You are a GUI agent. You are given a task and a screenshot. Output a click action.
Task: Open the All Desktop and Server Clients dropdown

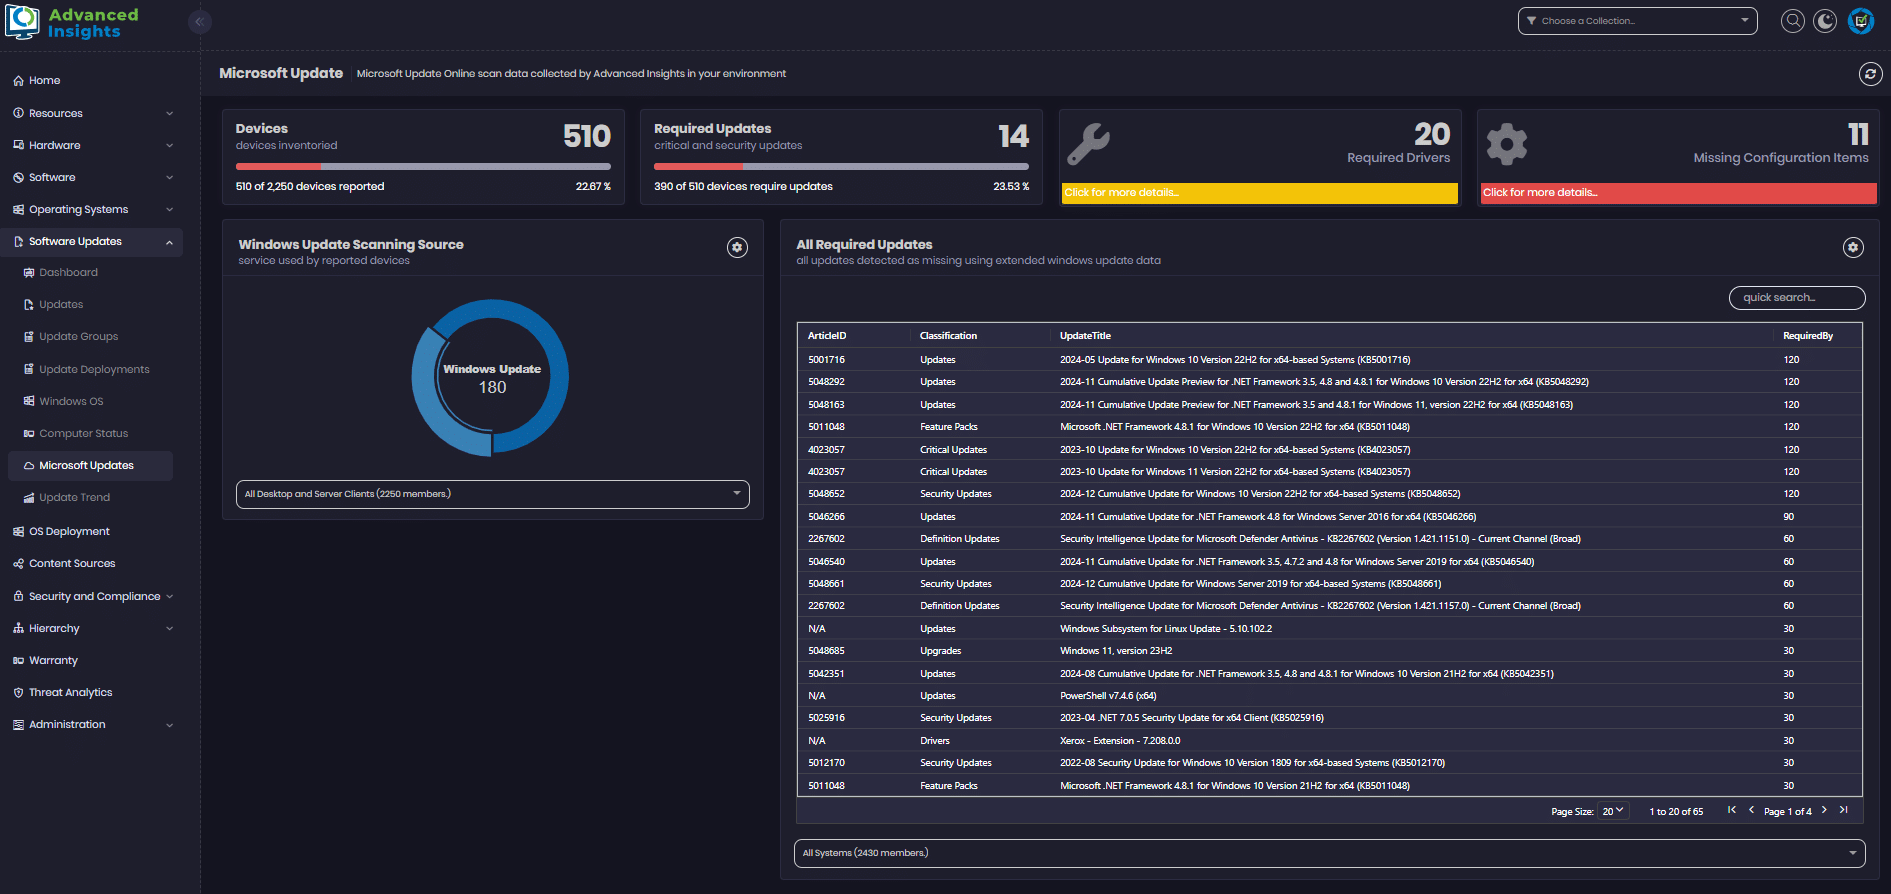(x=492, y=494)
